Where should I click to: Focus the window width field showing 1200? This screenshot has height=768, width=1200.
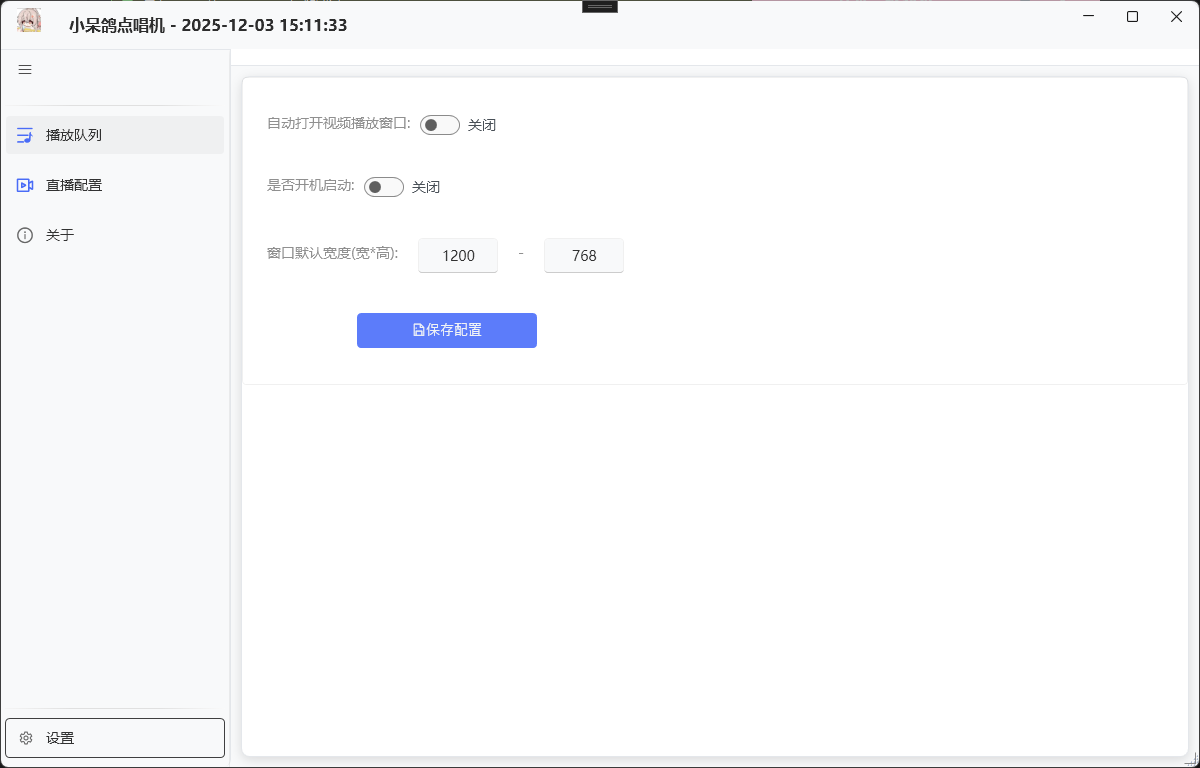(458, 256)
